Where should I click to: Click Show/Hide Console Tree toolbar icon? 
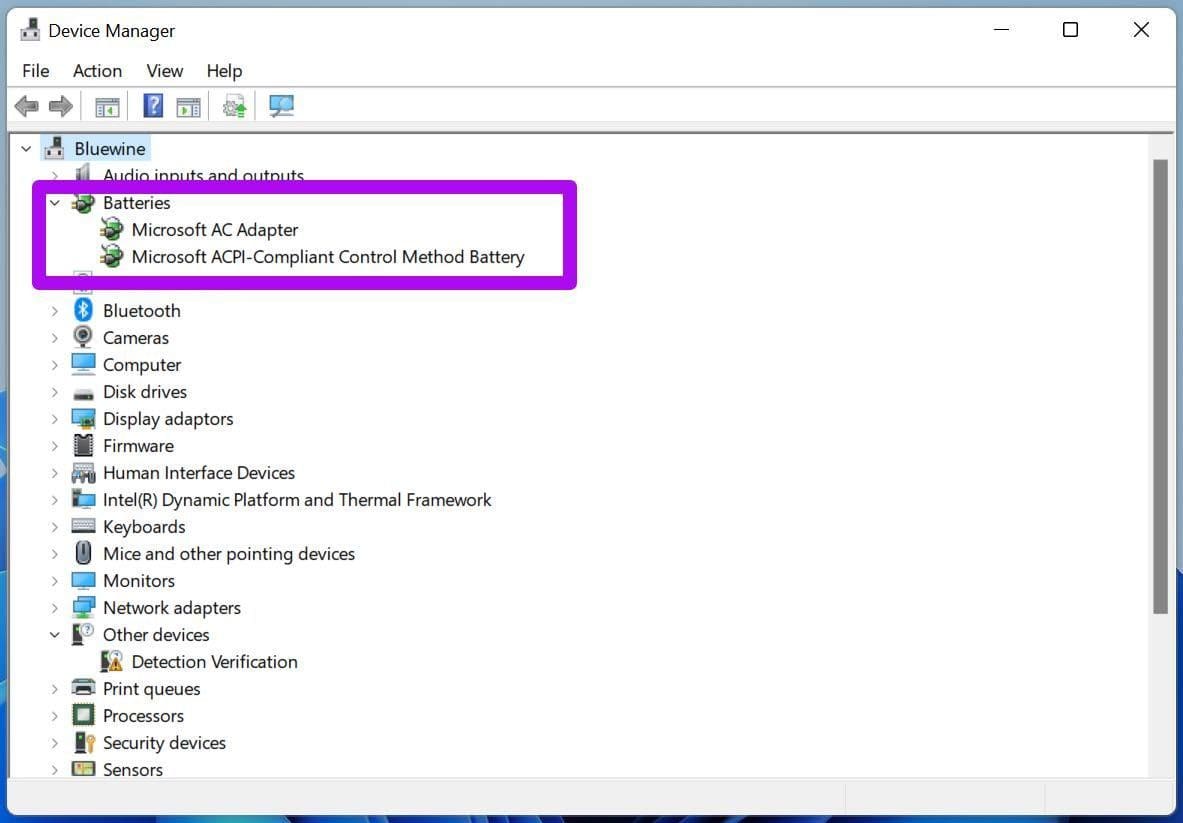pyautogui.click(x=107, y=107)
